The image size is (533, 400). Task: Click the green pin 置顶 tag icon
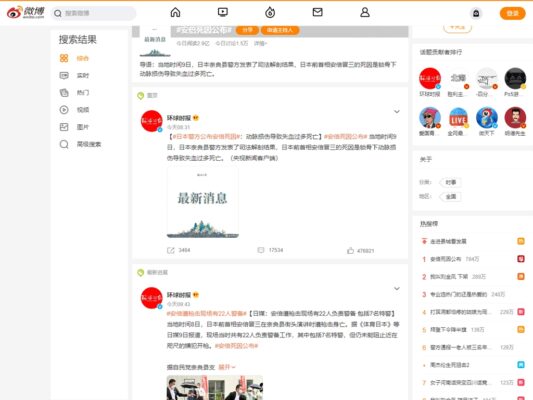click(x=140, y=96)
